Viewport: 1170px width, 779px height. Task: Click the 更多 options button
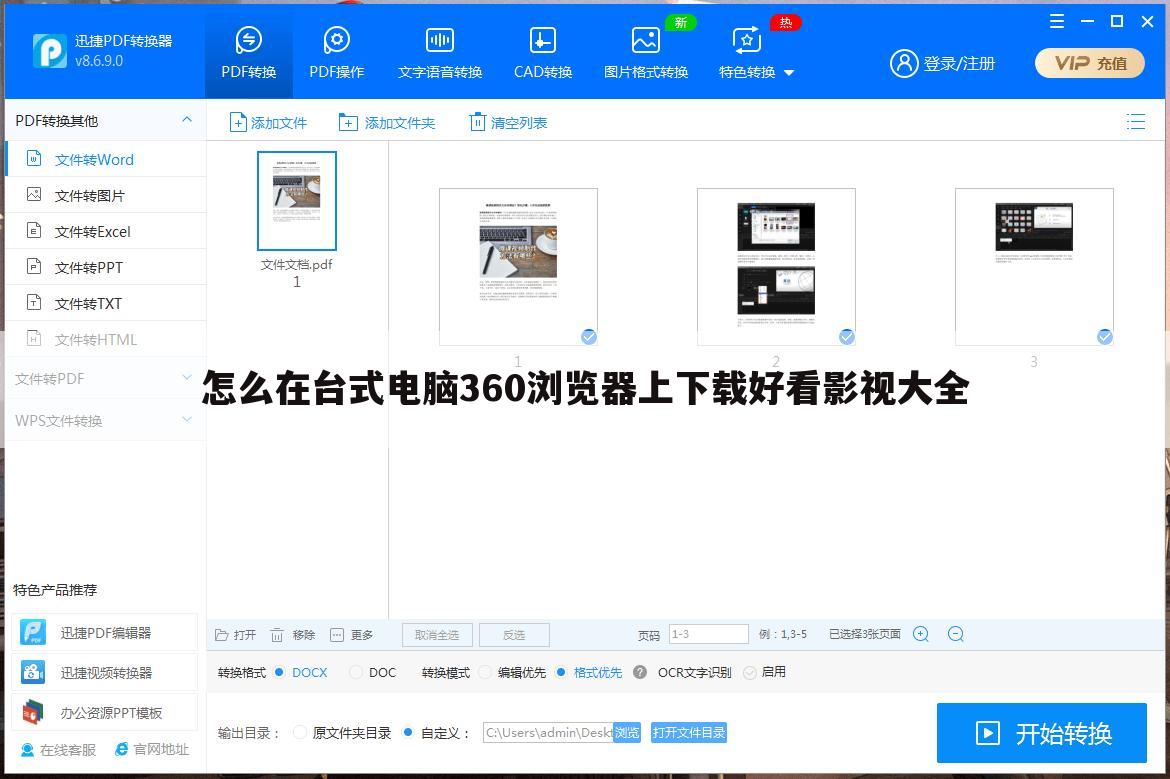[351, 635]
